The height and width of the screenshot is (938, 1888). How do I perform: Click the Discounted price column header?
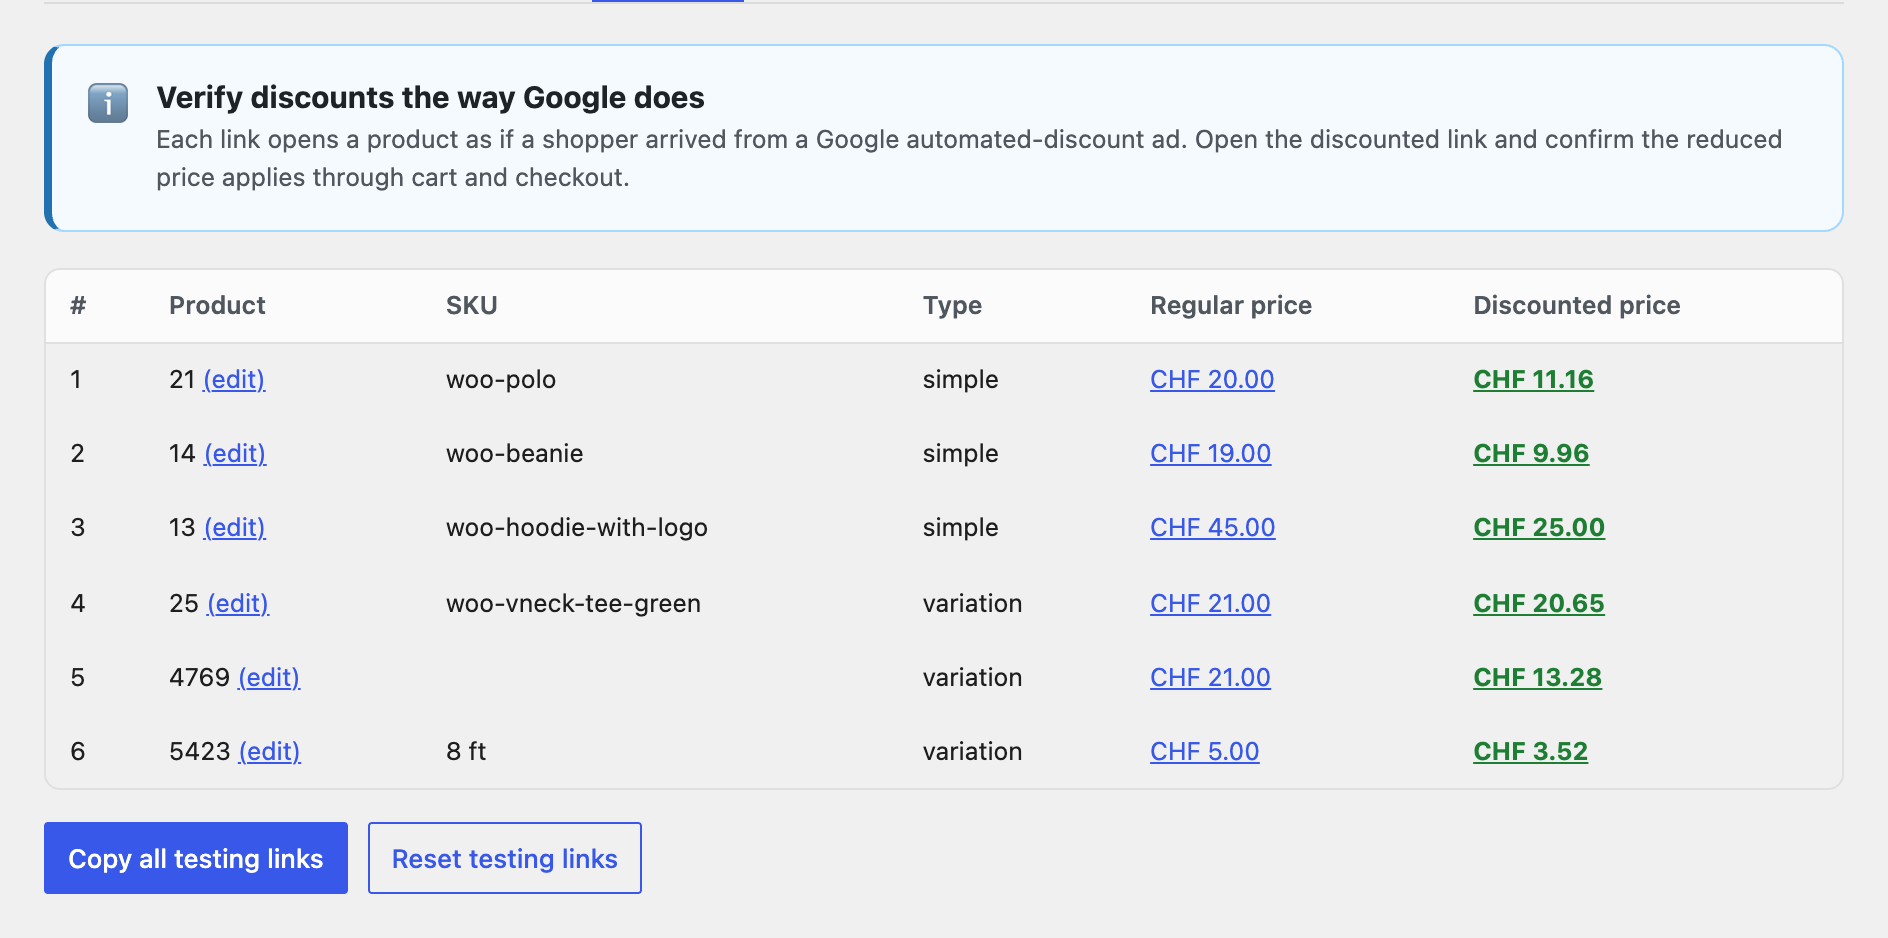1577,306
